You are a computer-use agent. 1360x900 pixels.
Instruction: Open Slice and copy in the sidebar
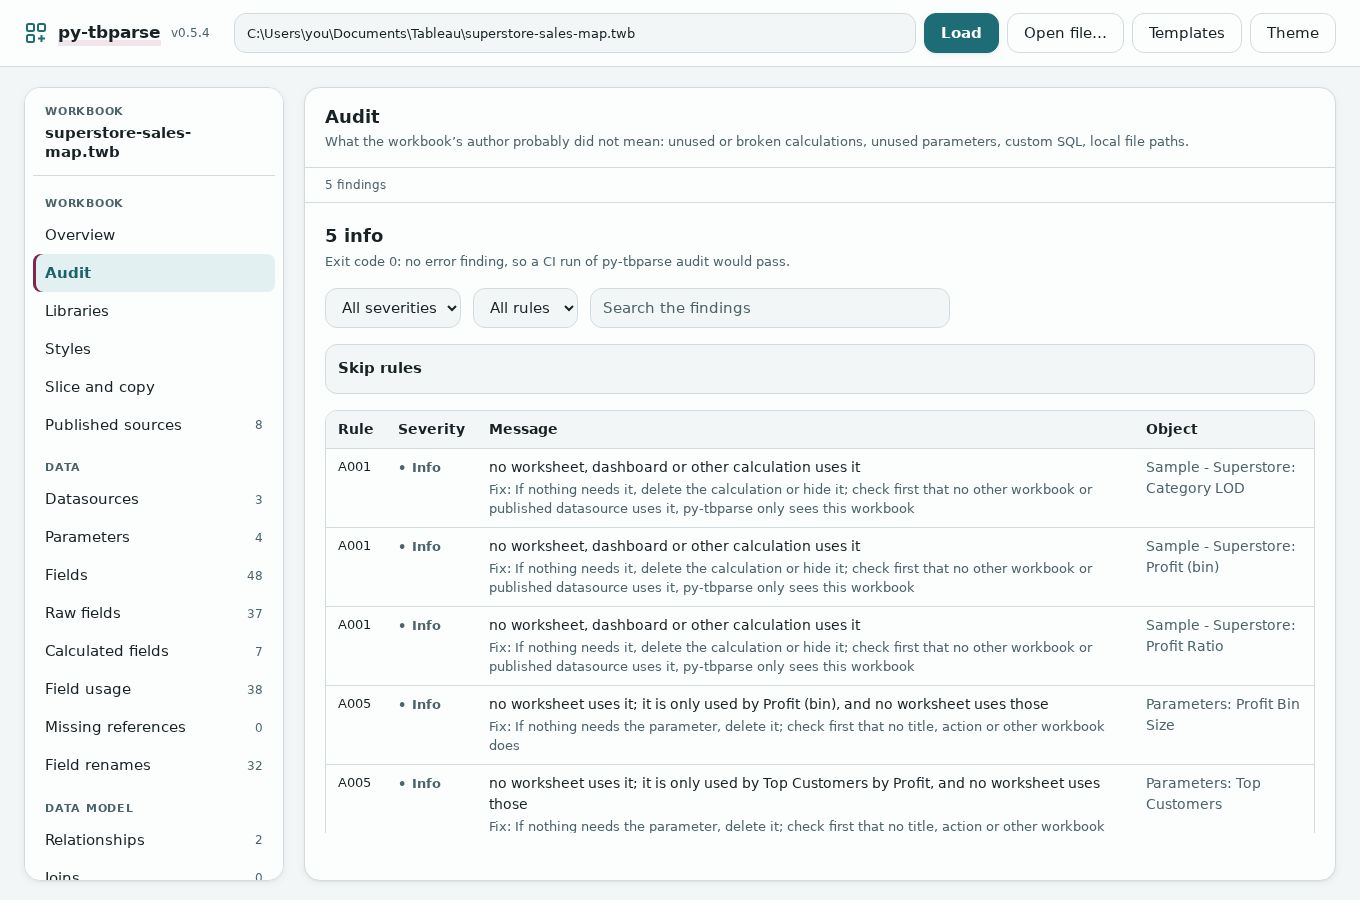[154, 387]
